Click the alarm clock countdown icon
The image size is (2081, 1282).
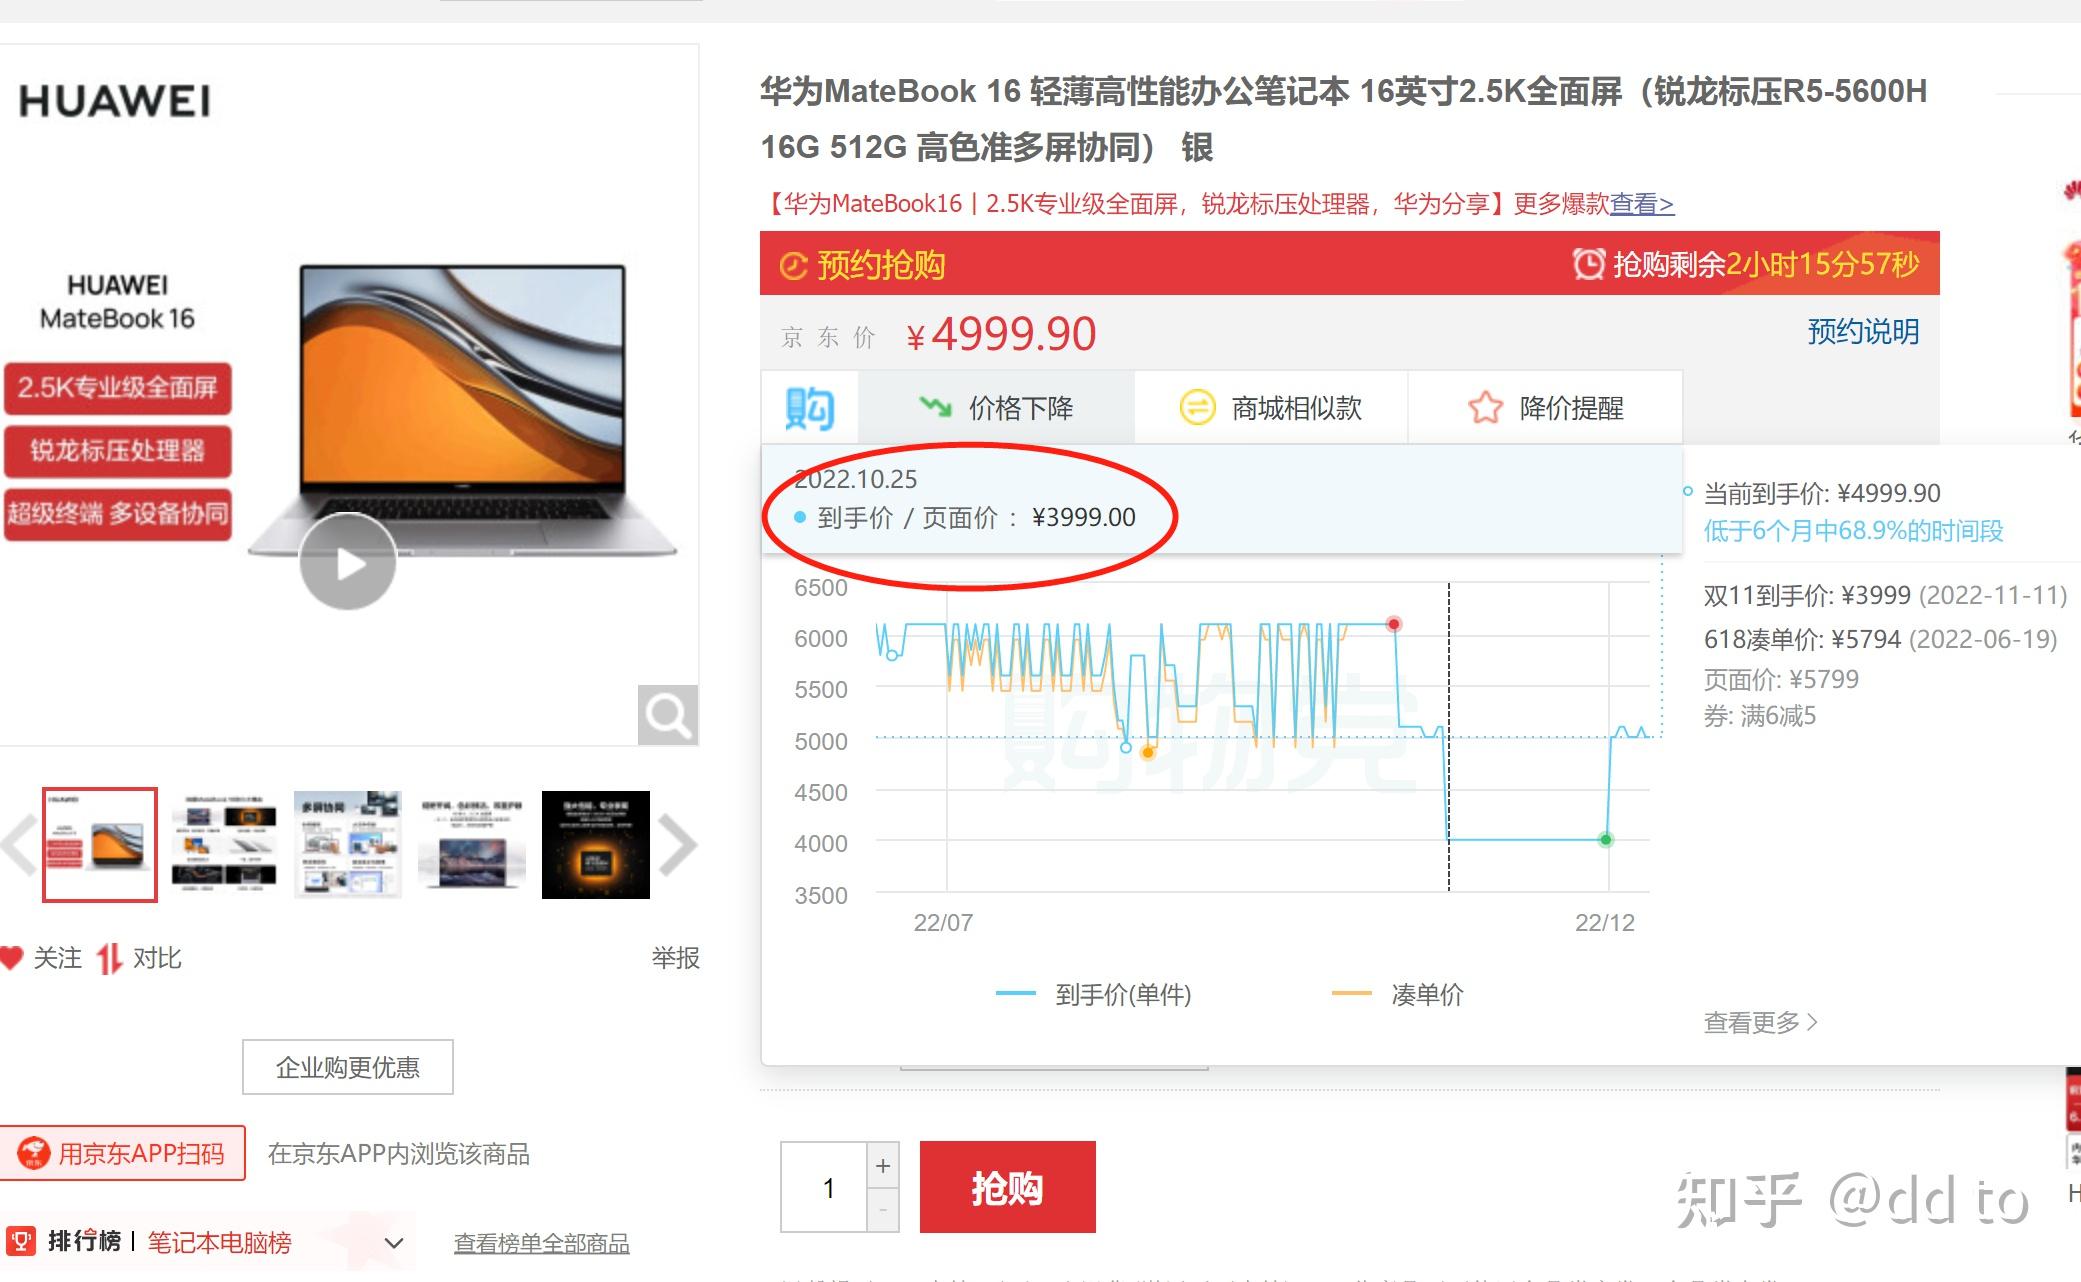pos(1588,264)
